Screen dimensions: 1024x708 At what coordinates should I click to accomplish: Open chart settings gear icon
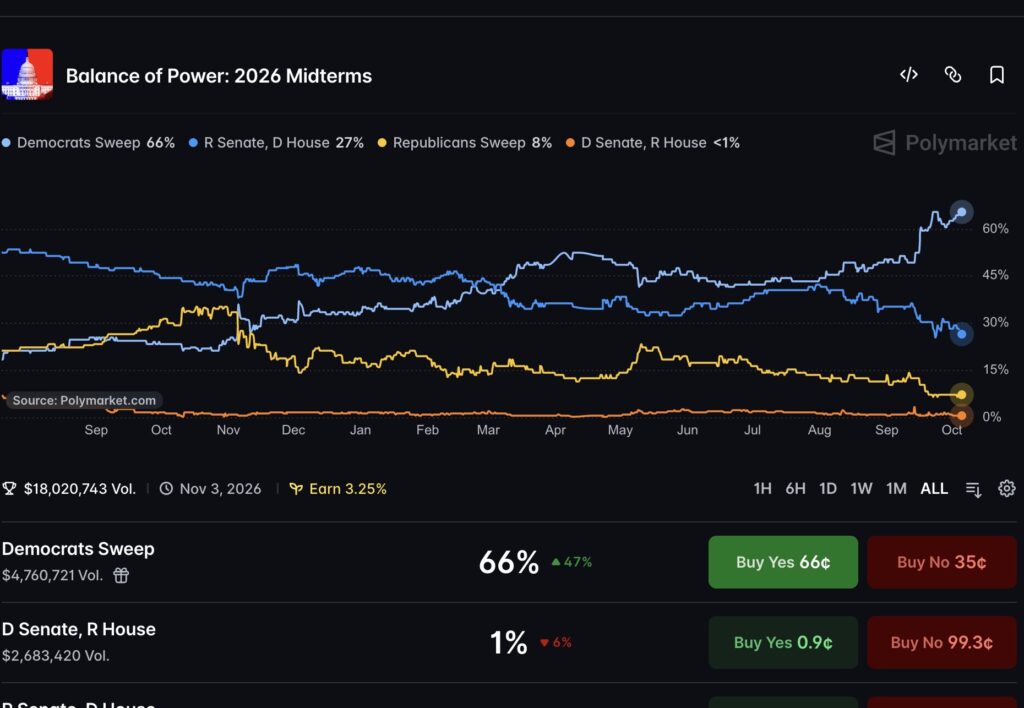click(1006, 489)
